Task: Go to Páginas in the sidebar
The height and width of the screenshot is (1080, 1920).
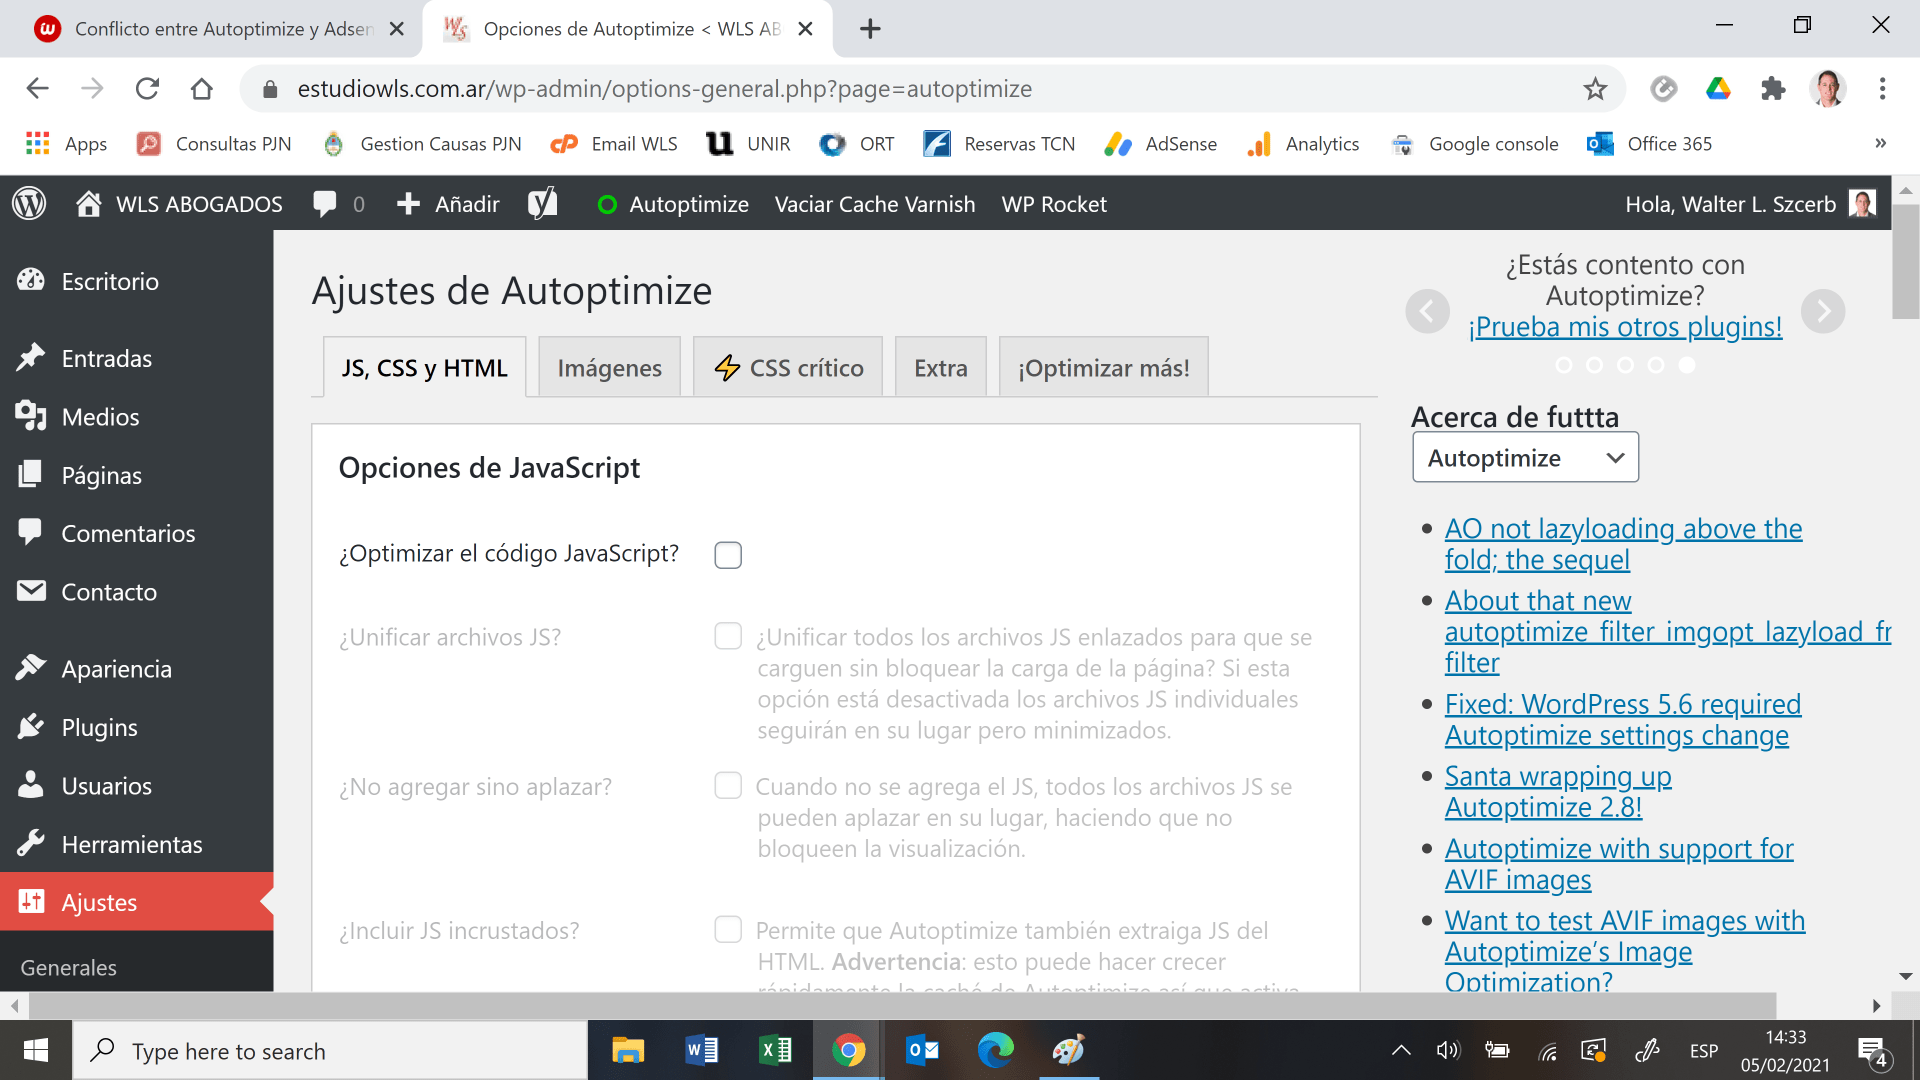Action: pyautogui.click(x=136, y=475)
